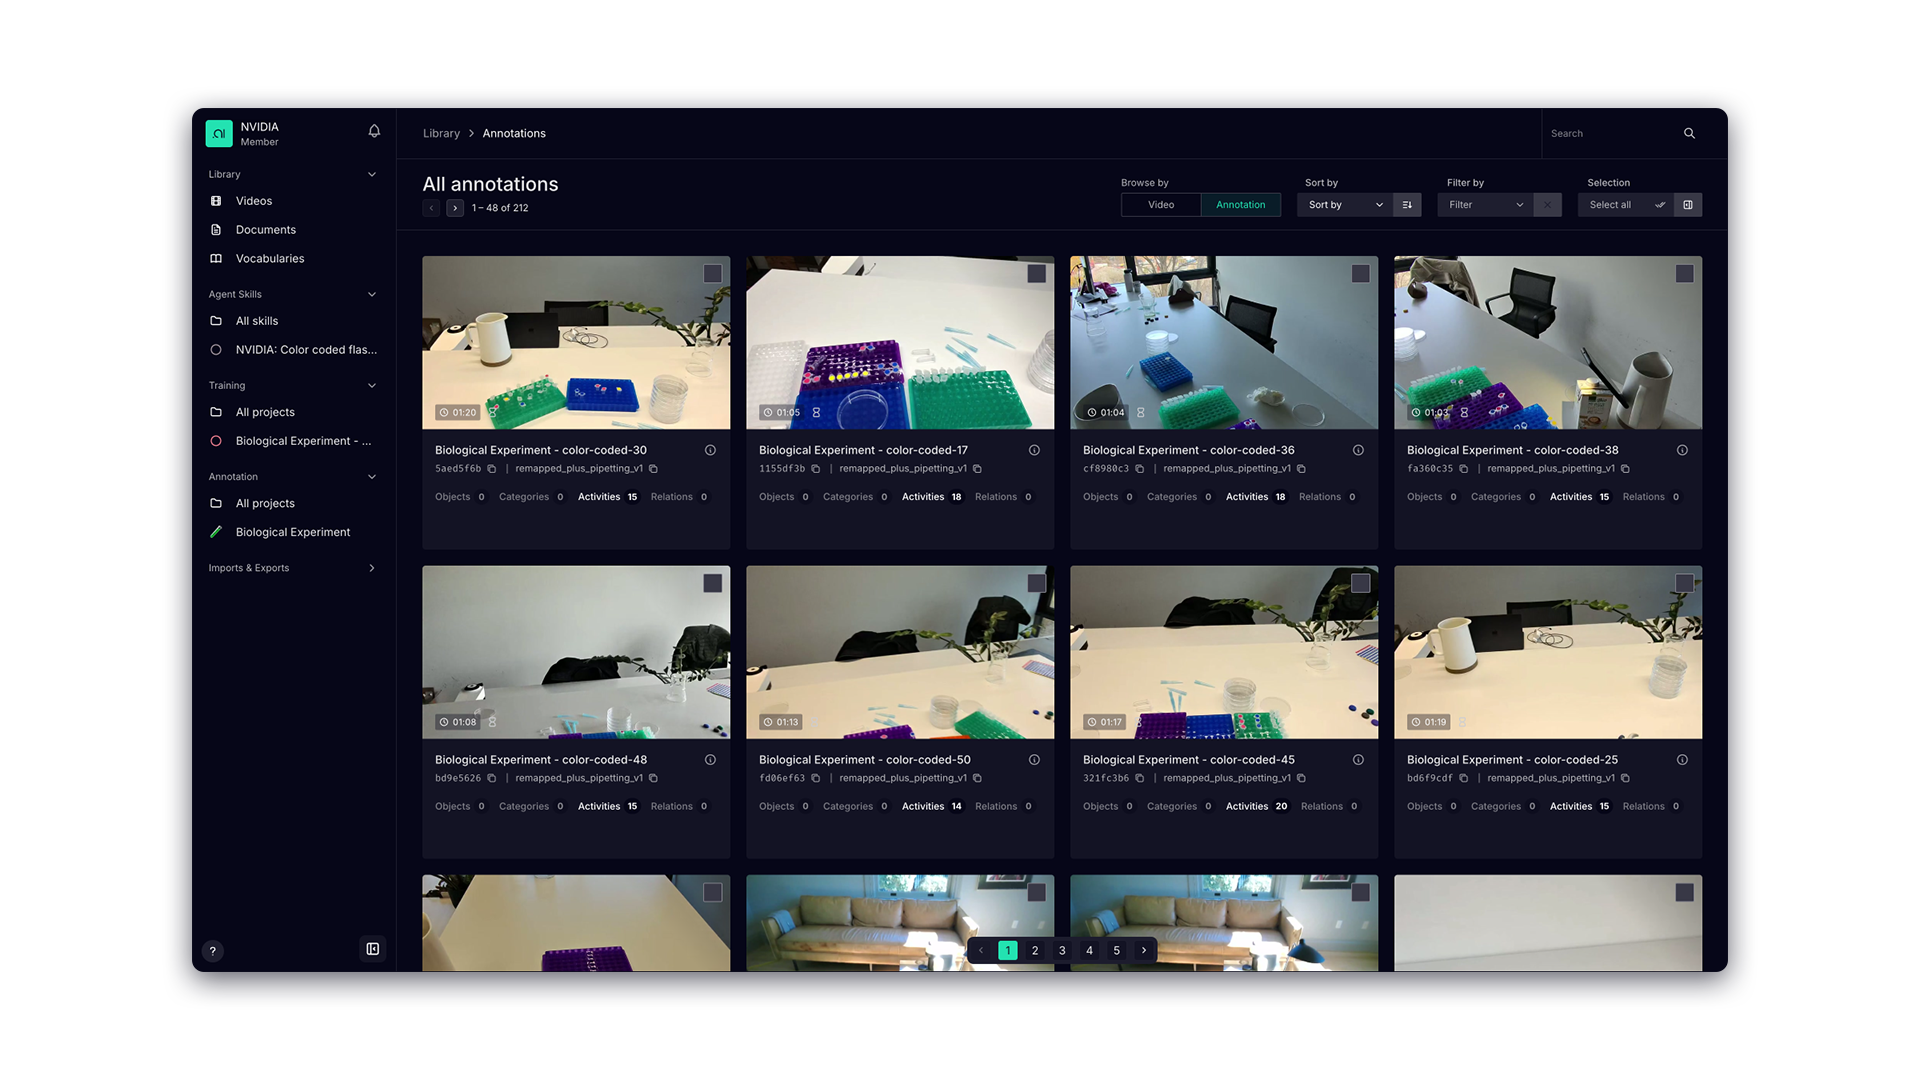The height and width of the screenshot is (1080, 1920).
Task: Open Biological Experiment under Annotation
Action: coord(292,532)
